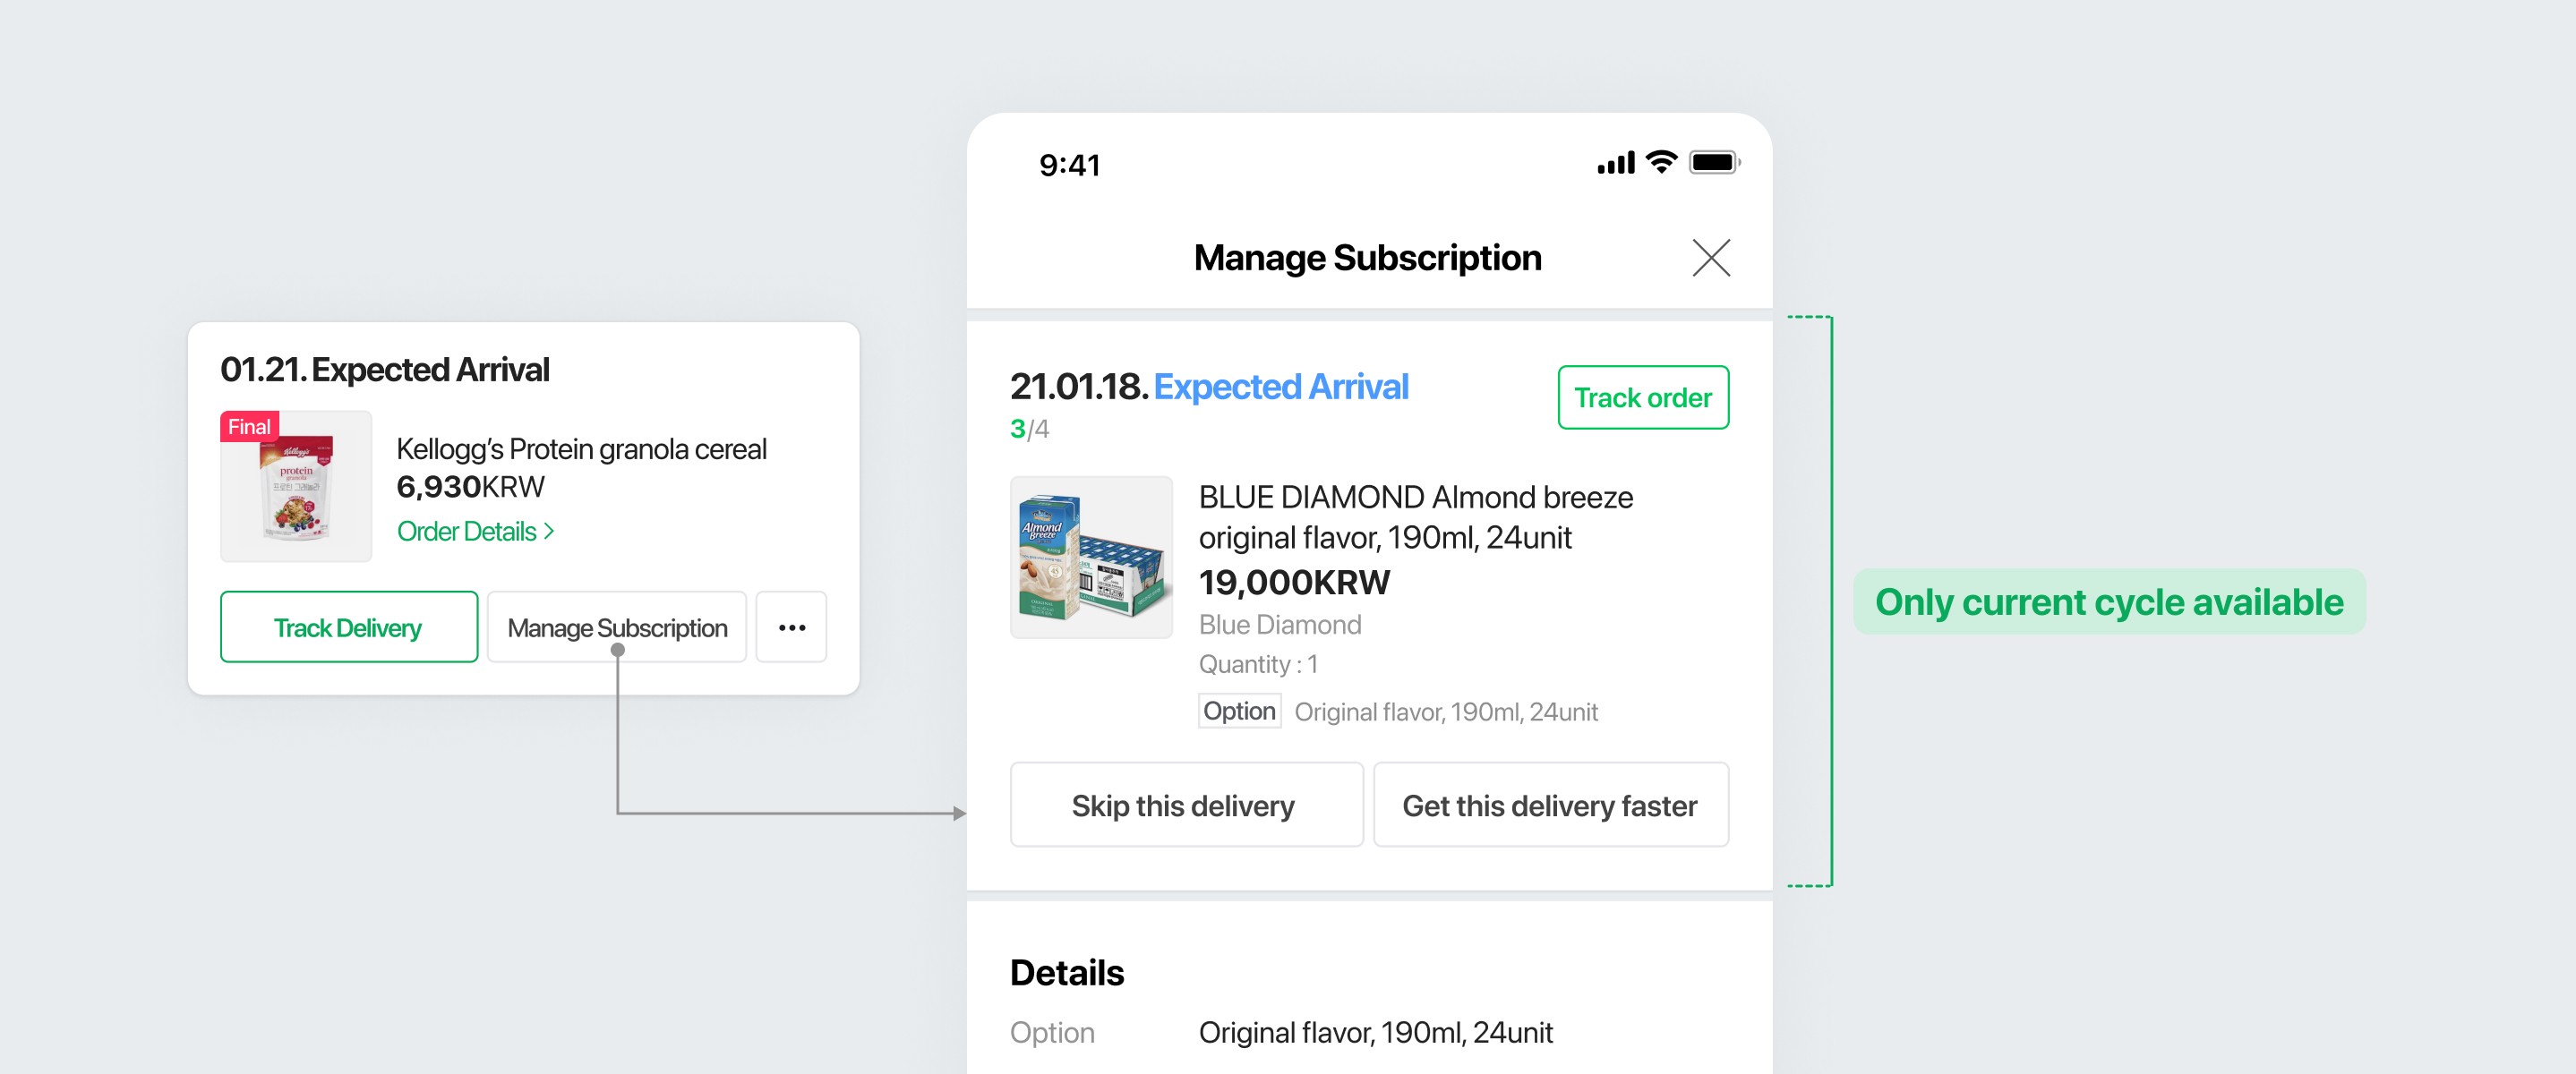Skip this delivery
The width and height of the screenshot is (2576, 1074).
pos(1185,805)
